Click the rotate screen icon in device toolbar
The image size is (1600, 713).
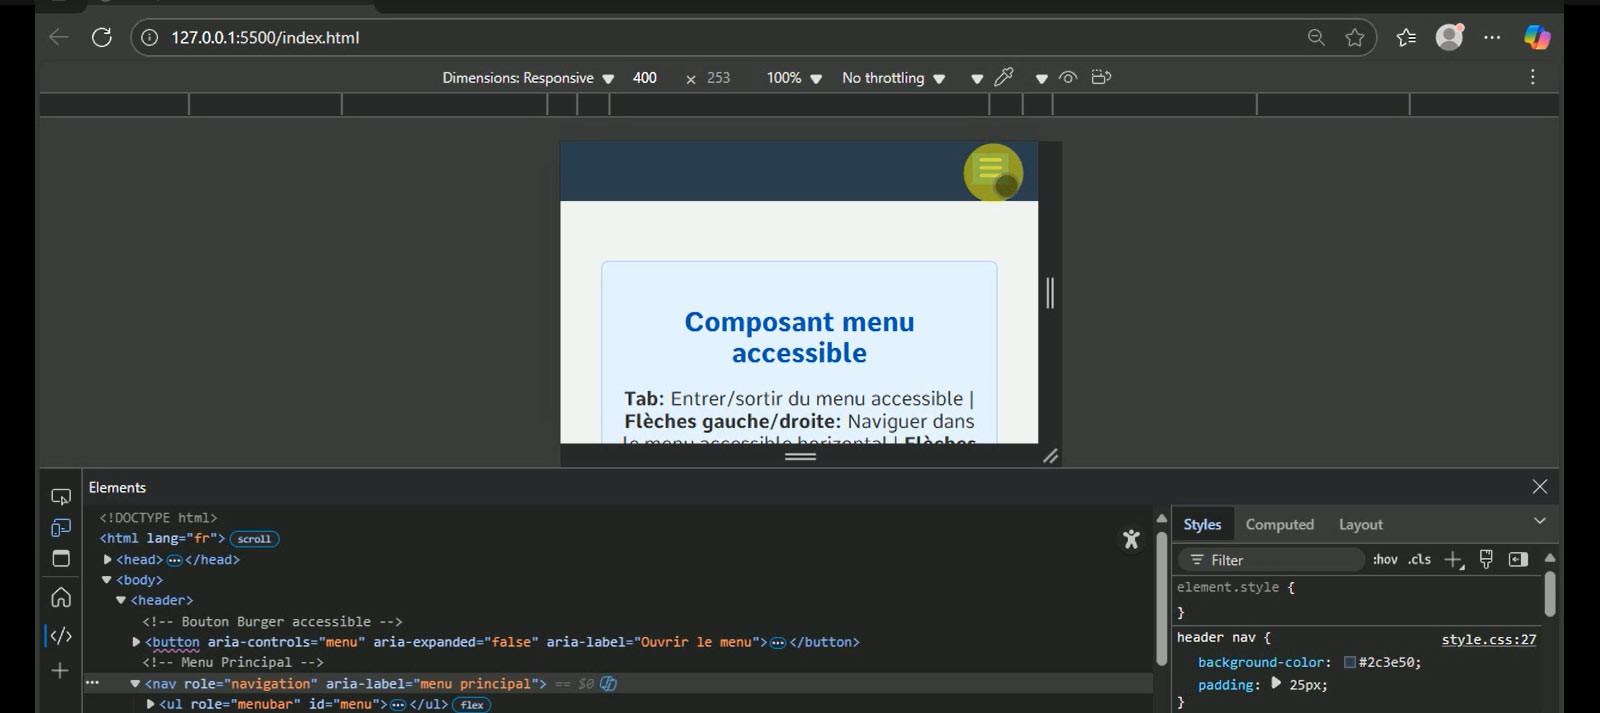1101,77
